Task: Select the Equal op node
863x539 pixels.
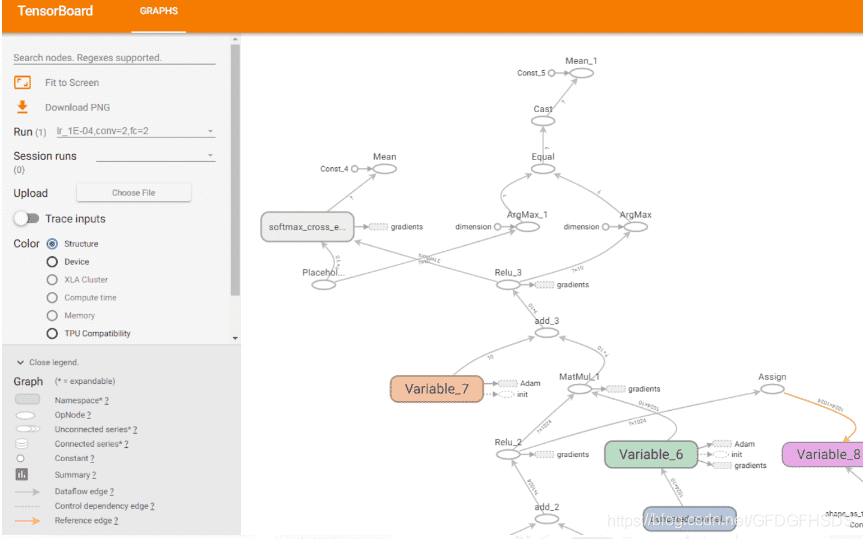Action: (543, 168)
